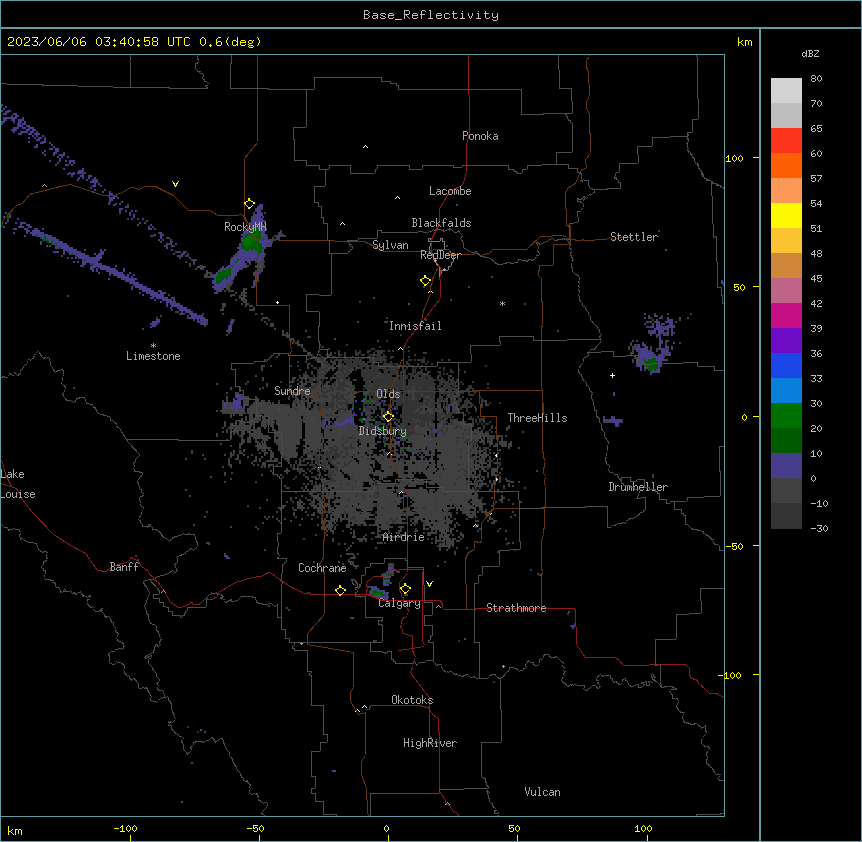Click the yellow v marker northwest of RockyMH
Screen dimensions: 862x842
175,184
